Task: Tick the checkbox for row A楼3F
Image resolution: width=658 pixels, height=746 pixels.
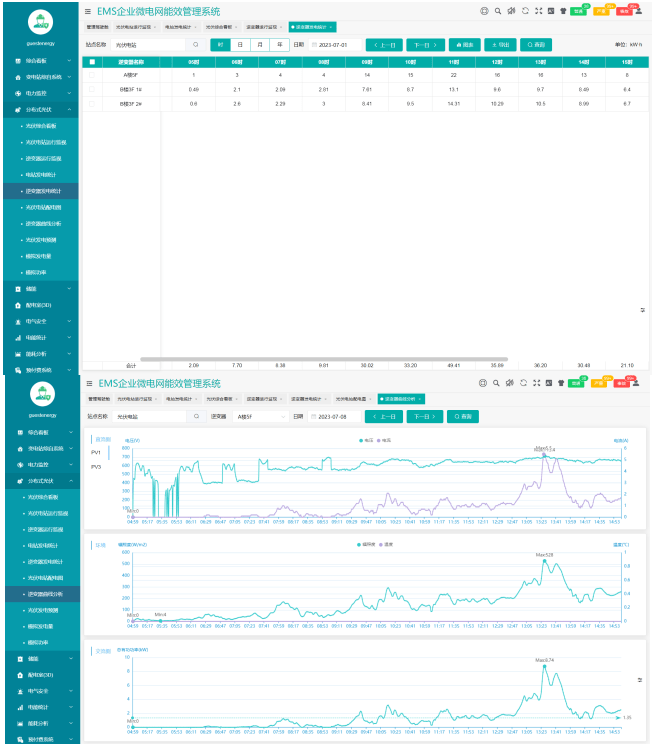Action: tap(93, 75)
